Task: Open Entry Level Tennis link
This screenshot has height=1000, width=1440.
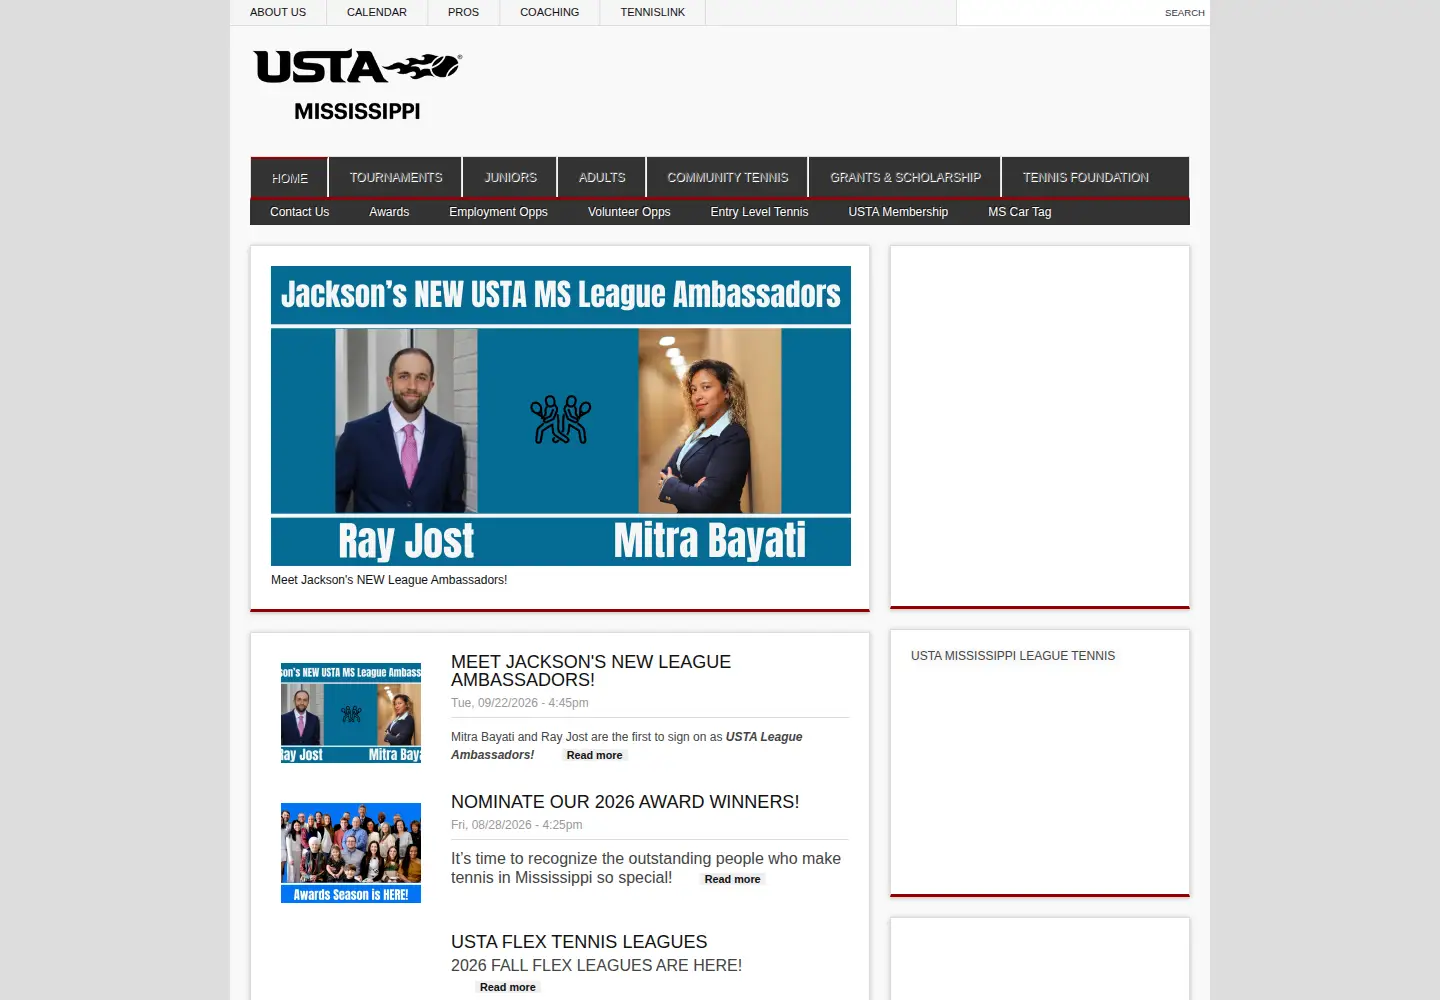Action: [x=759, y=212]
